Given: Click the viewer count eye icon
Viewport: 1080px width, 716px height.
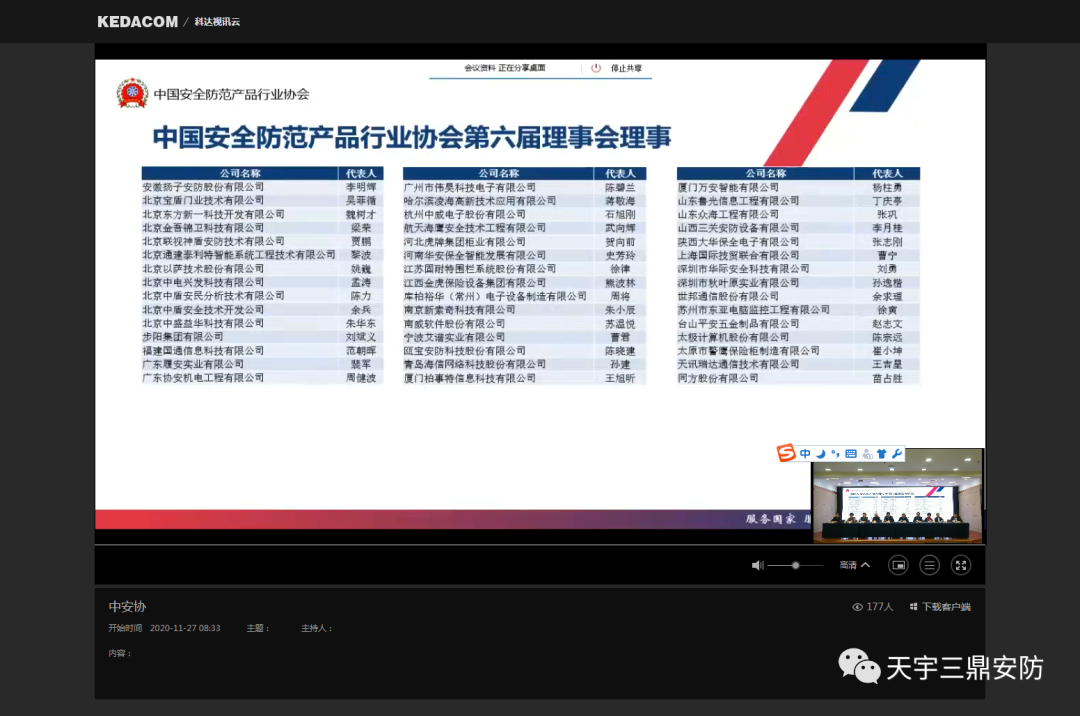Looking at the screenshot, I should tap(857, 606).
